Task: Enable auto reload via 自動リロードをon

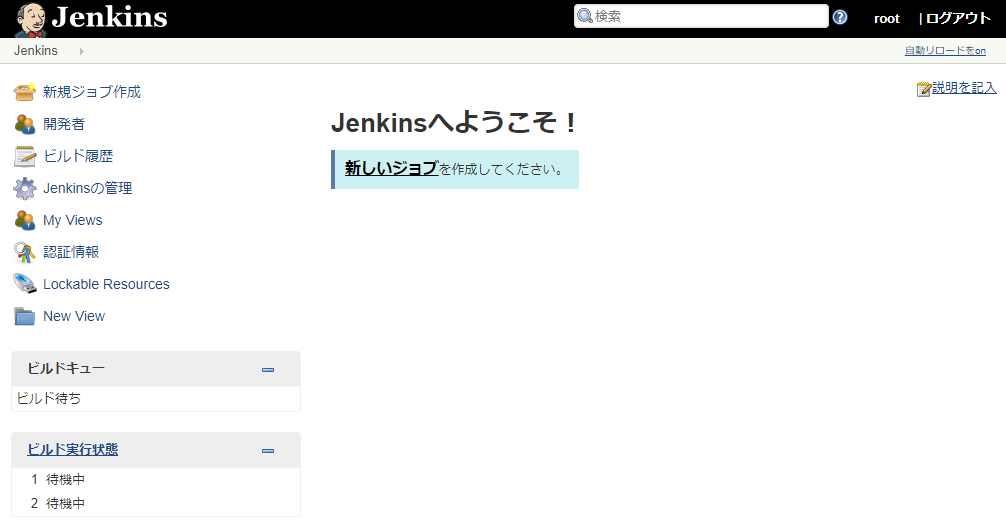Action: tap(945, 51)
